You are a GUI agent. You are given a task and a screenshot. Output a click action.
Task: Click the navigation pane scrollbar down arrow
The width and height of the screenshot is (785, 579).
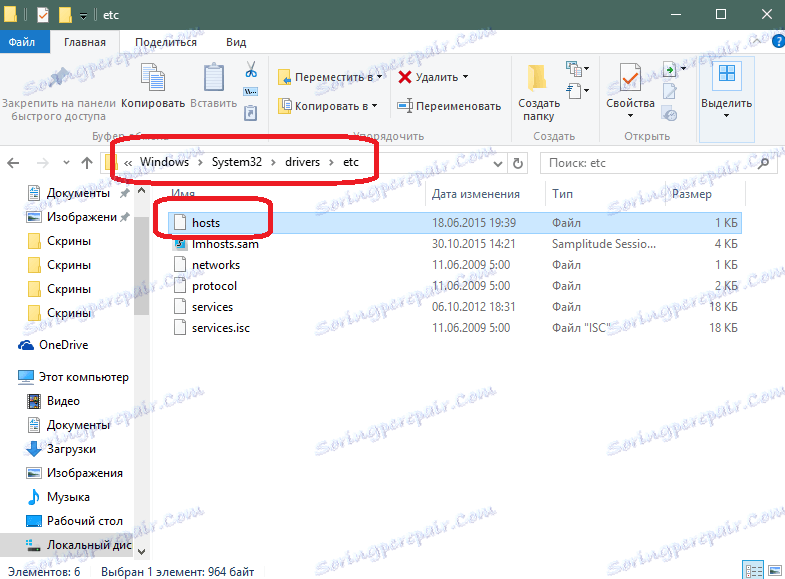[142, 551]
